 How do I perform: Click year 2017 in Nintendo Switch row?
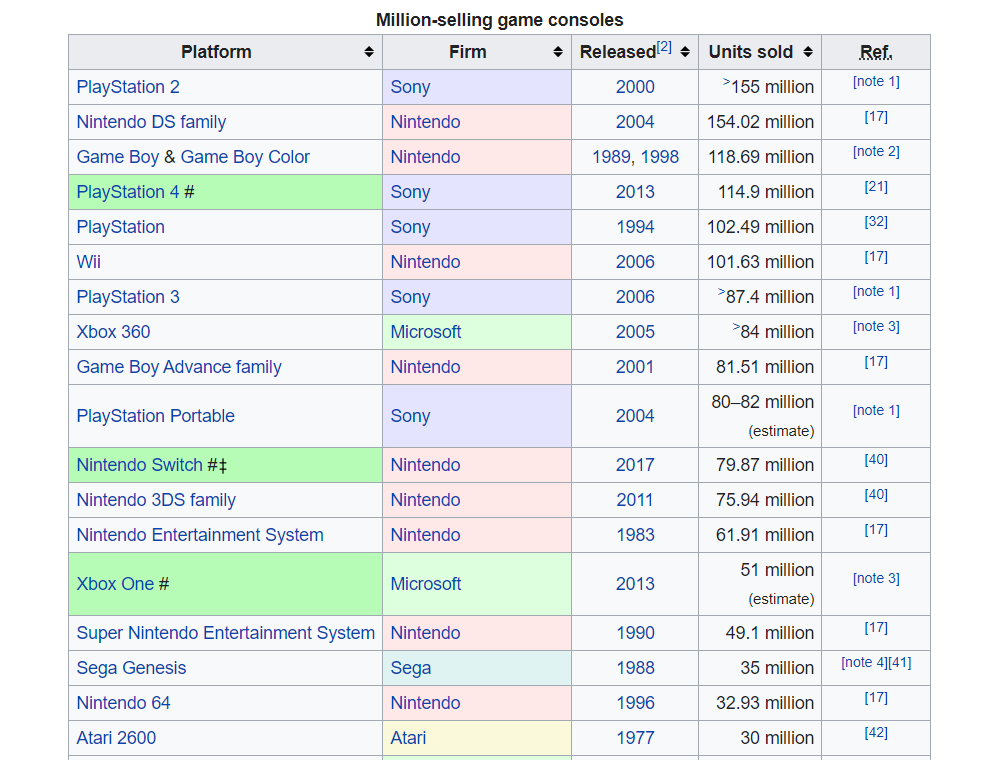point(634,465)
